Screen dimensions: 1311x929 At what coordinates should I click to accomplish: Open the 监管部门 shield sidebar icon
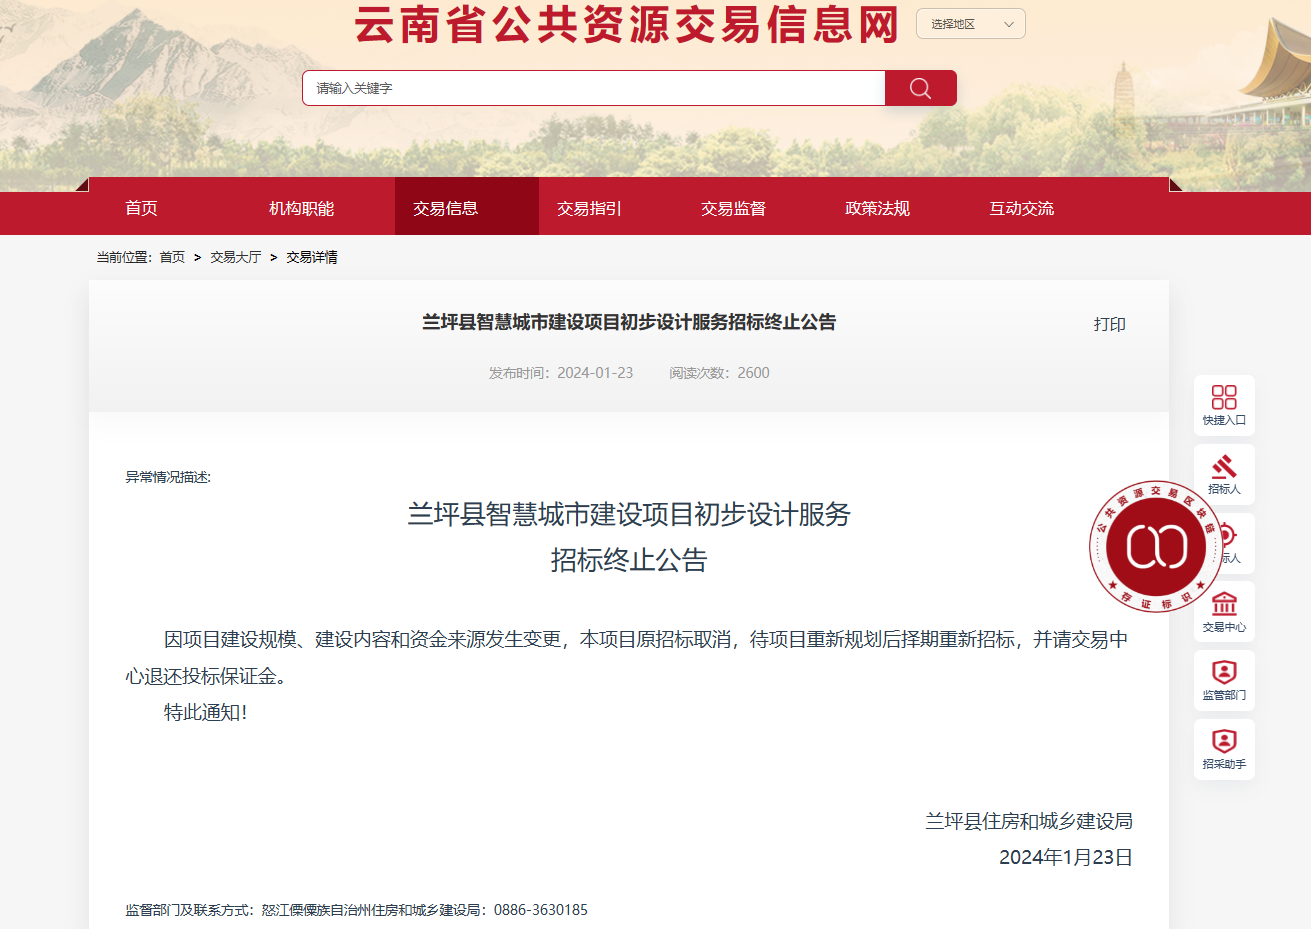[x=1224, y=680]
